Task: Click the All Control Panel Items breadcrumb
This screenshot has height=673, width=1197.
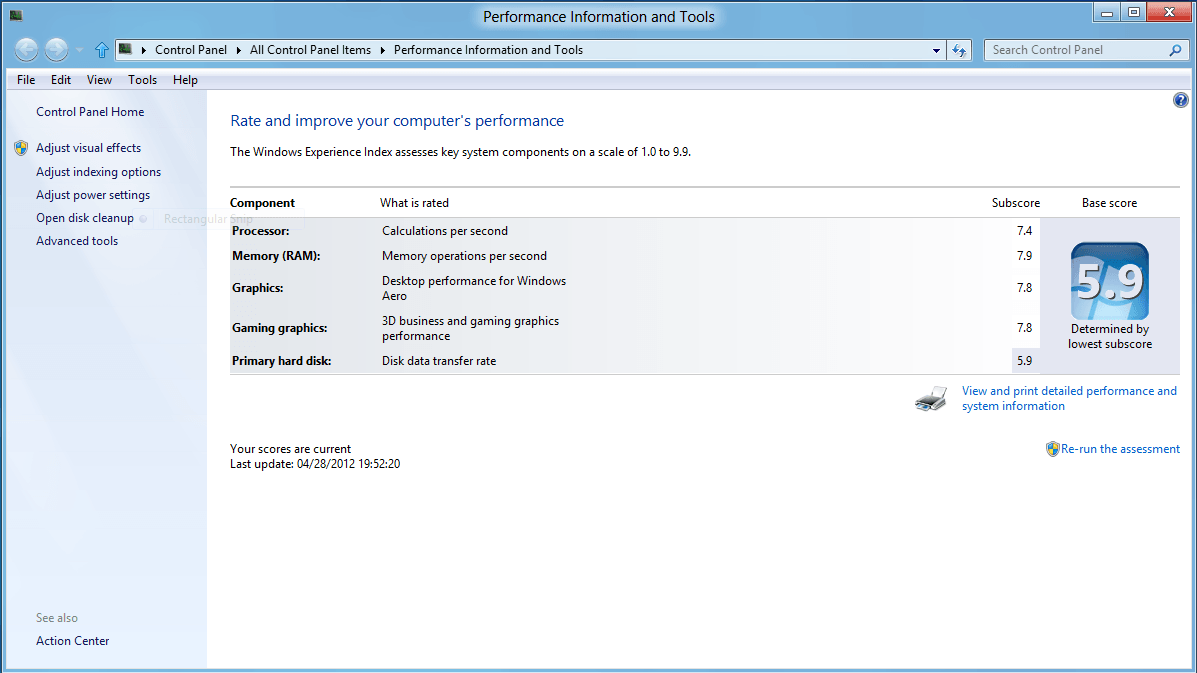Action: tap(310, 50)
